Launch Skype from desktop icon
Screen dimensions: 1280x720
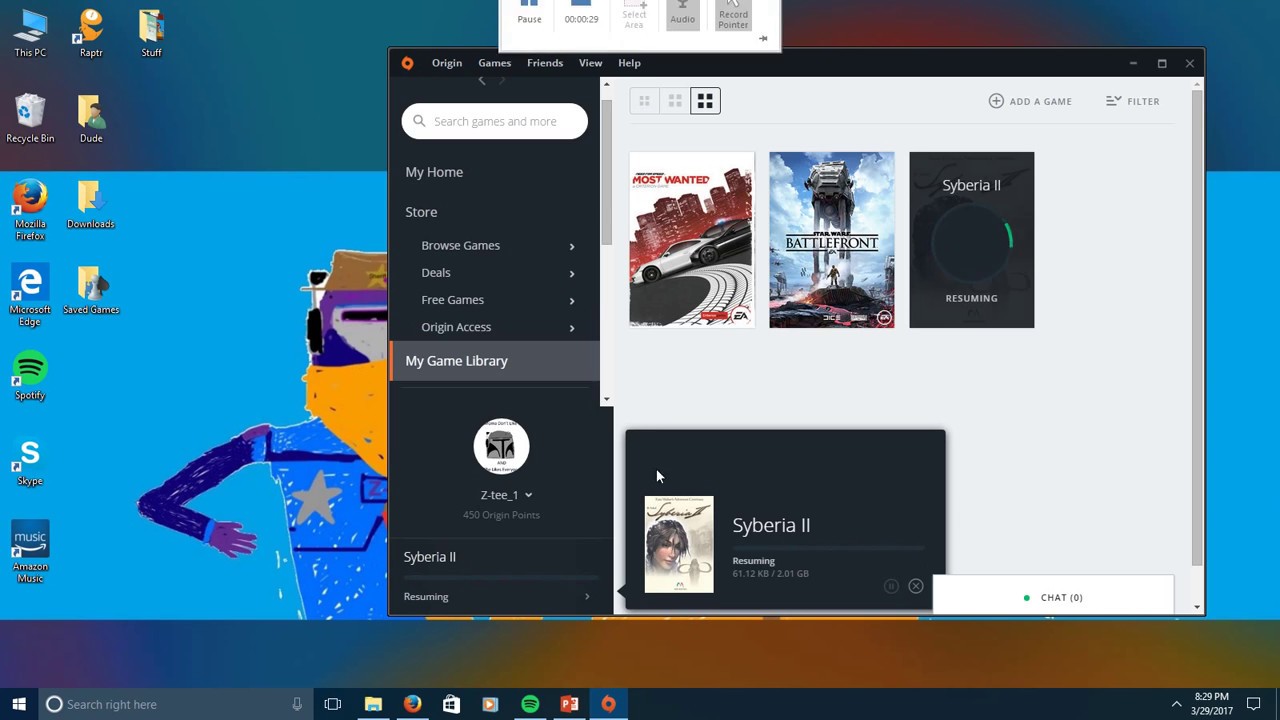pos(30,462)
